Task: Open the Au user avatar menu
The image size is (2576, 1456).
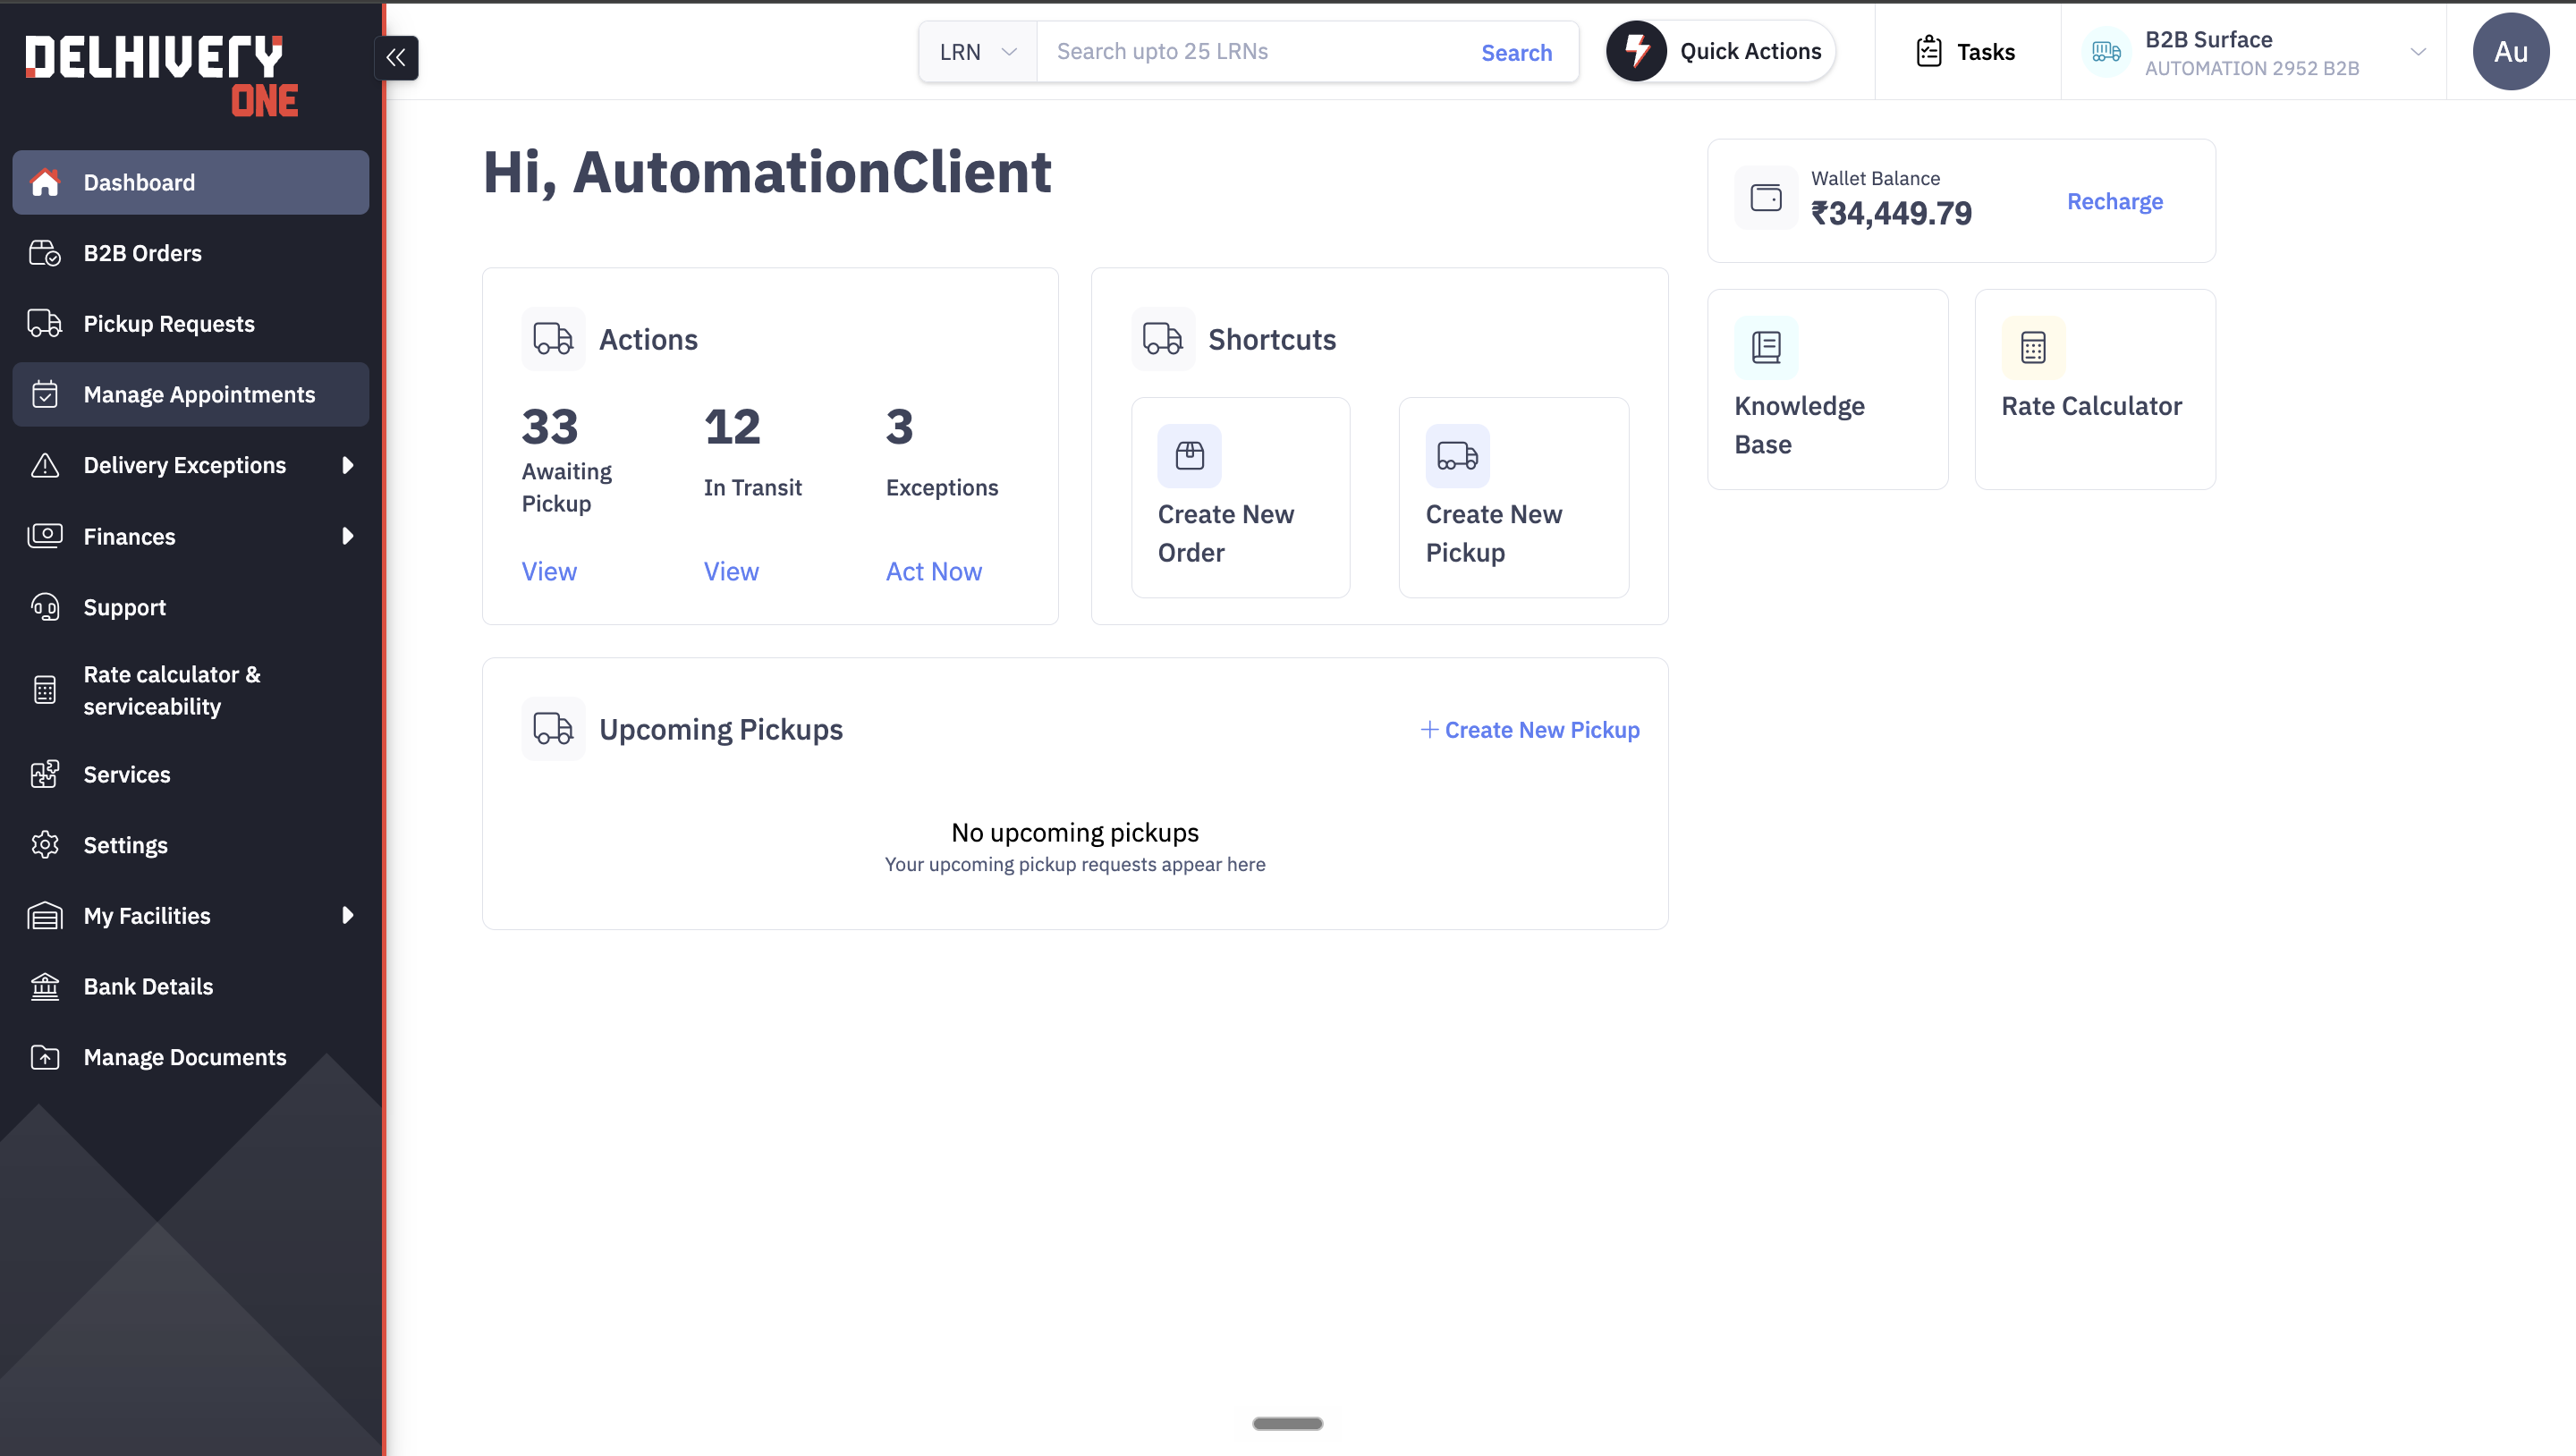Action: point(2511,51)
